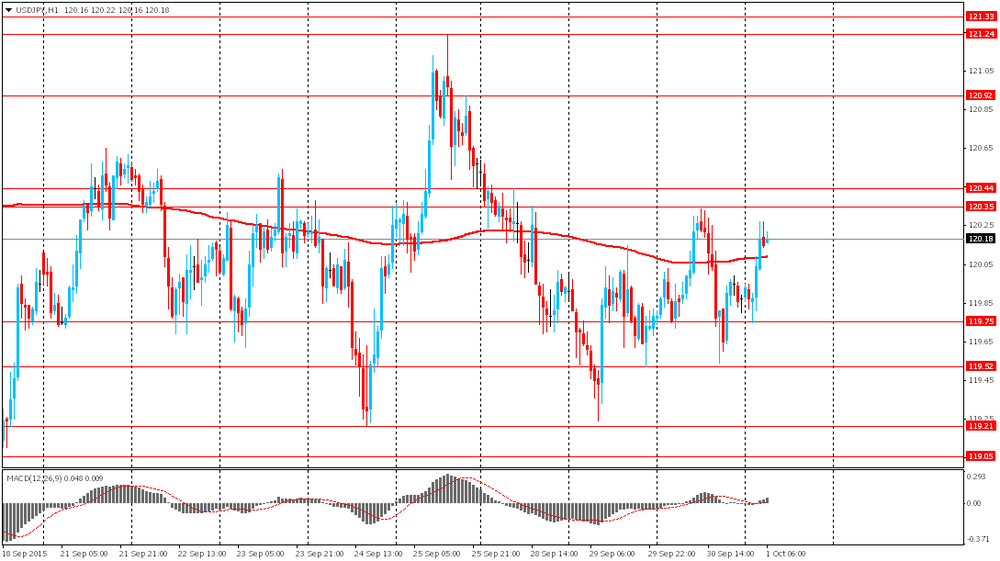
Task: Select the 119.05 red price label
Action: [981, 456]
